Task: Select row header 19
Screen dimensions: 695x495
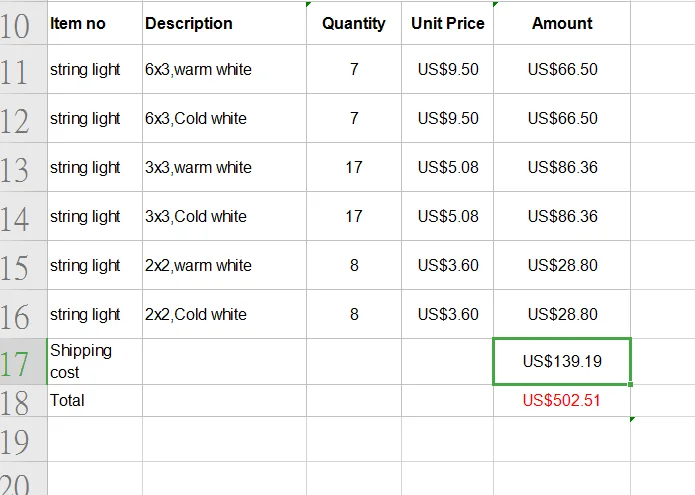Action: pos(23,439)
